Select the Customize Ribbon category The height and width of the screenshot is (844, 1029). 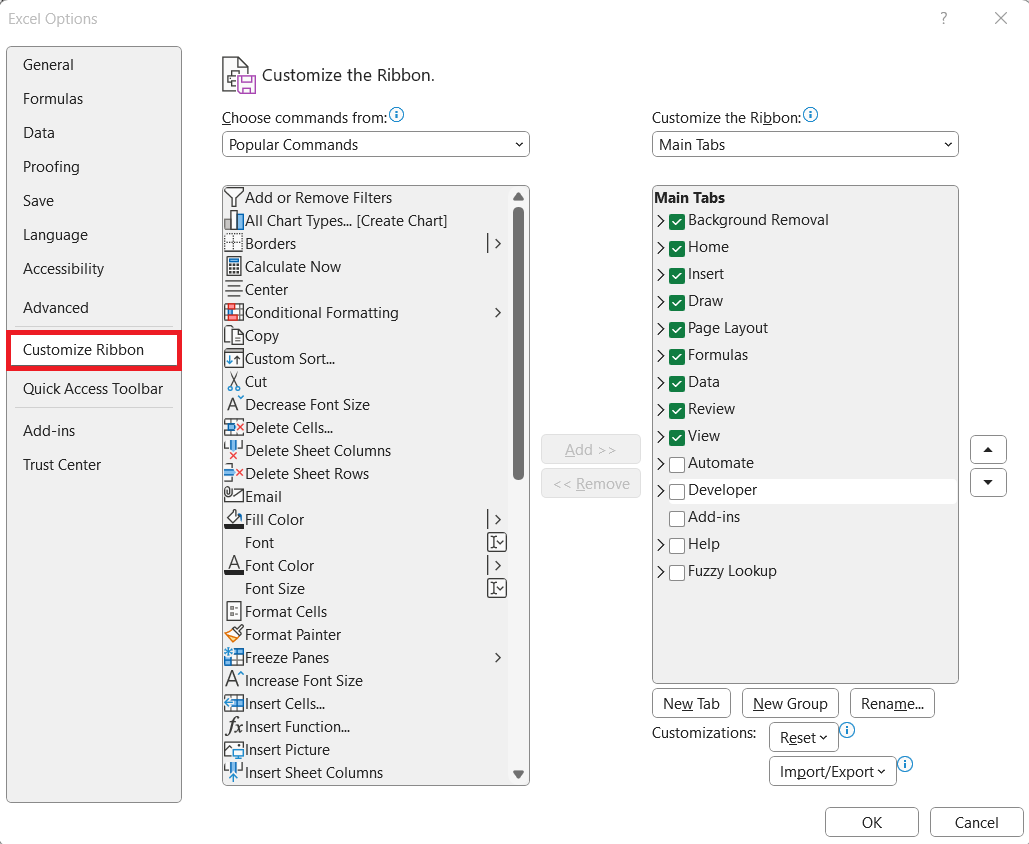click(94, 350)
